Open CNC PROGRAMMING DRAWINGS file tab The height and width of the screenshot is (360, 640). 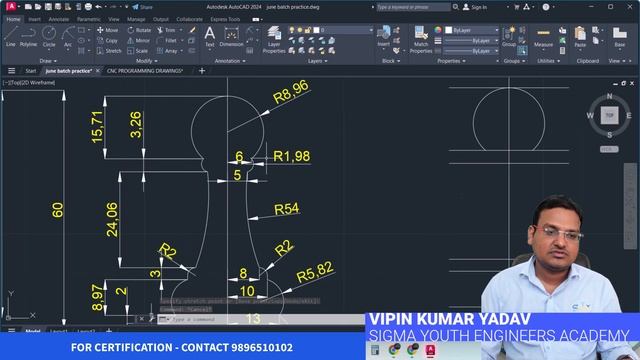coord(144,71)
